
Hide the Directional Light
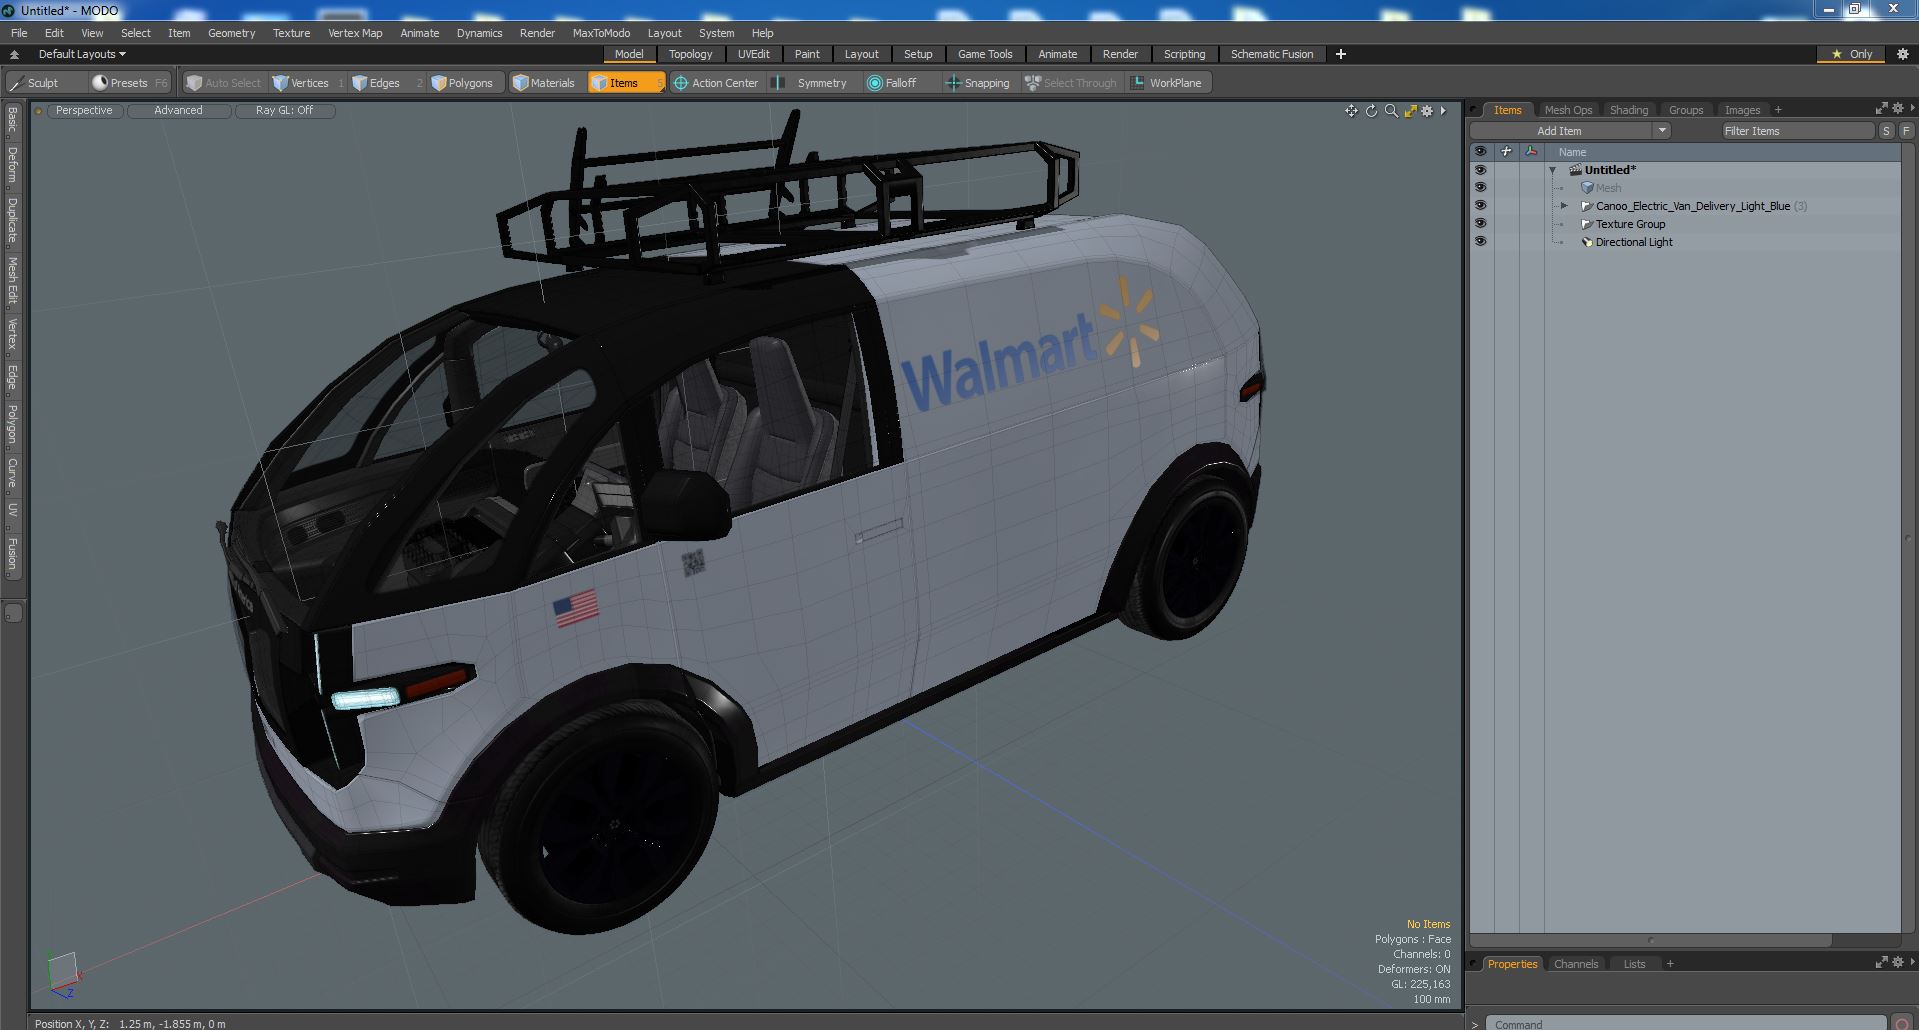pos(1480,242)
